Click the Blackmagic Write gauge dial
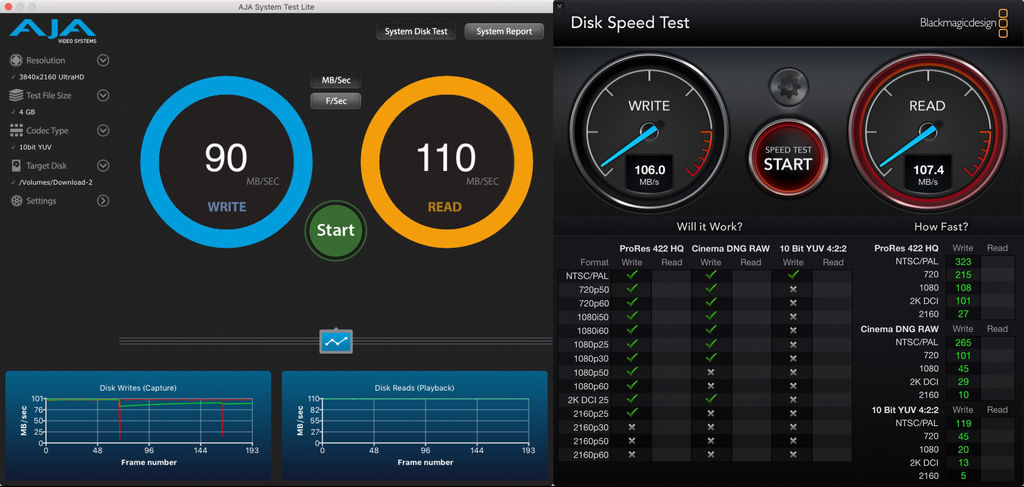Viewport: 1024px width, 487px height. click(648, 131)
